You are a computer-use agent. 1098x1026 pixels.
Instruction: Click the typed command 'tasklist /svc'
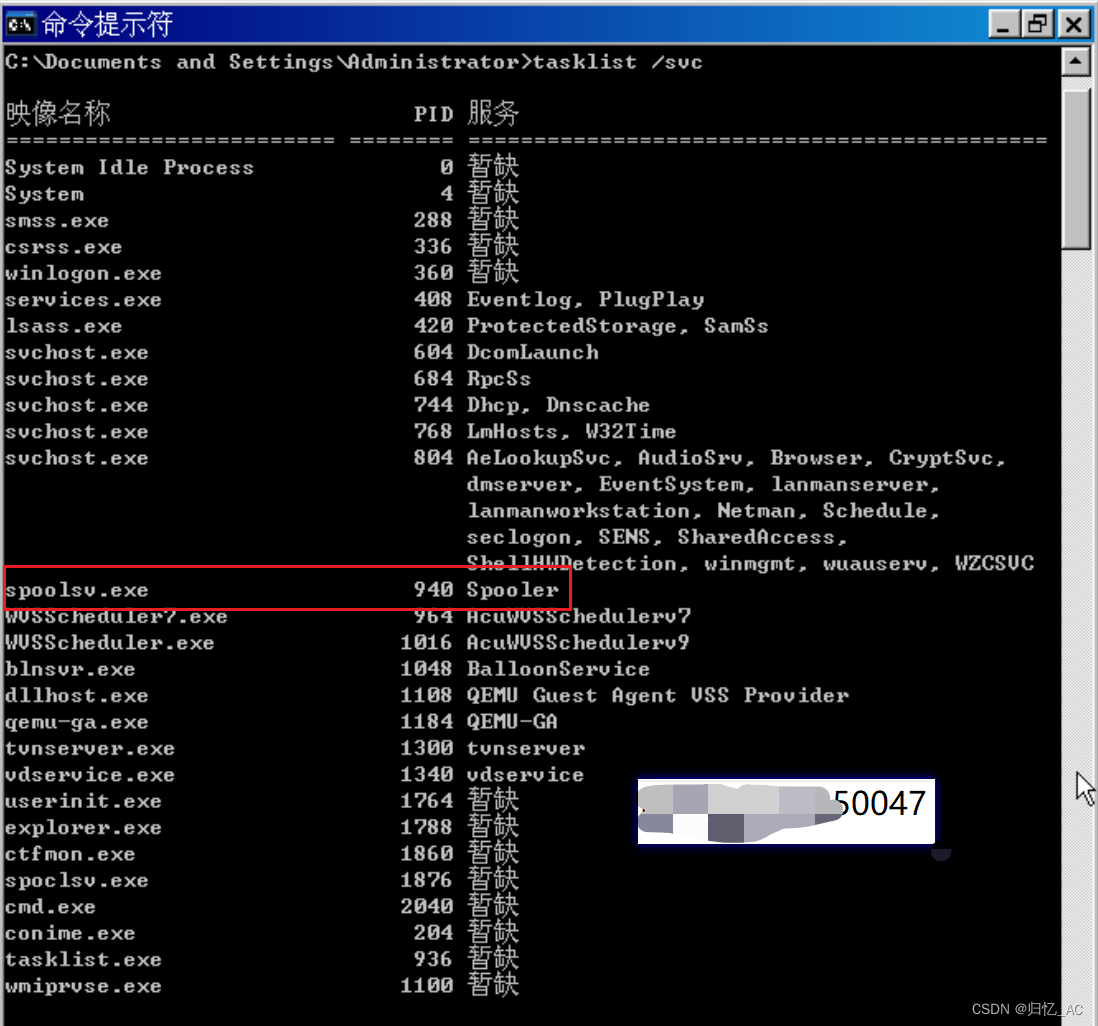click(617, 62)
